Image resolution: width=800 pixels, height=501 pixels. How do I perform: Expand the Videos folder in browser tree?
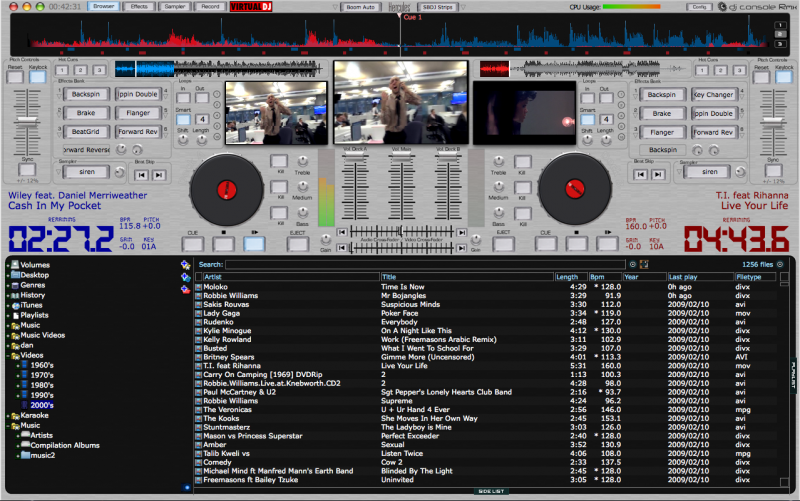6,355
